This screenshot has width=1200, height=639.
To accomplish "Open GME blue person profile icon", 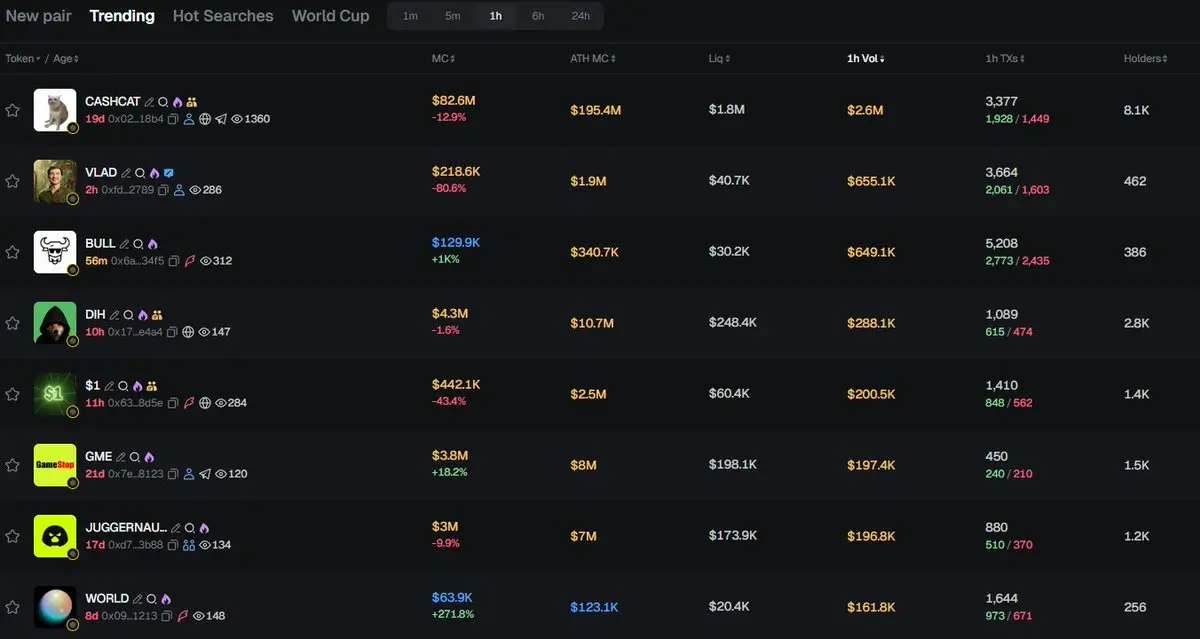I will 189,474.
